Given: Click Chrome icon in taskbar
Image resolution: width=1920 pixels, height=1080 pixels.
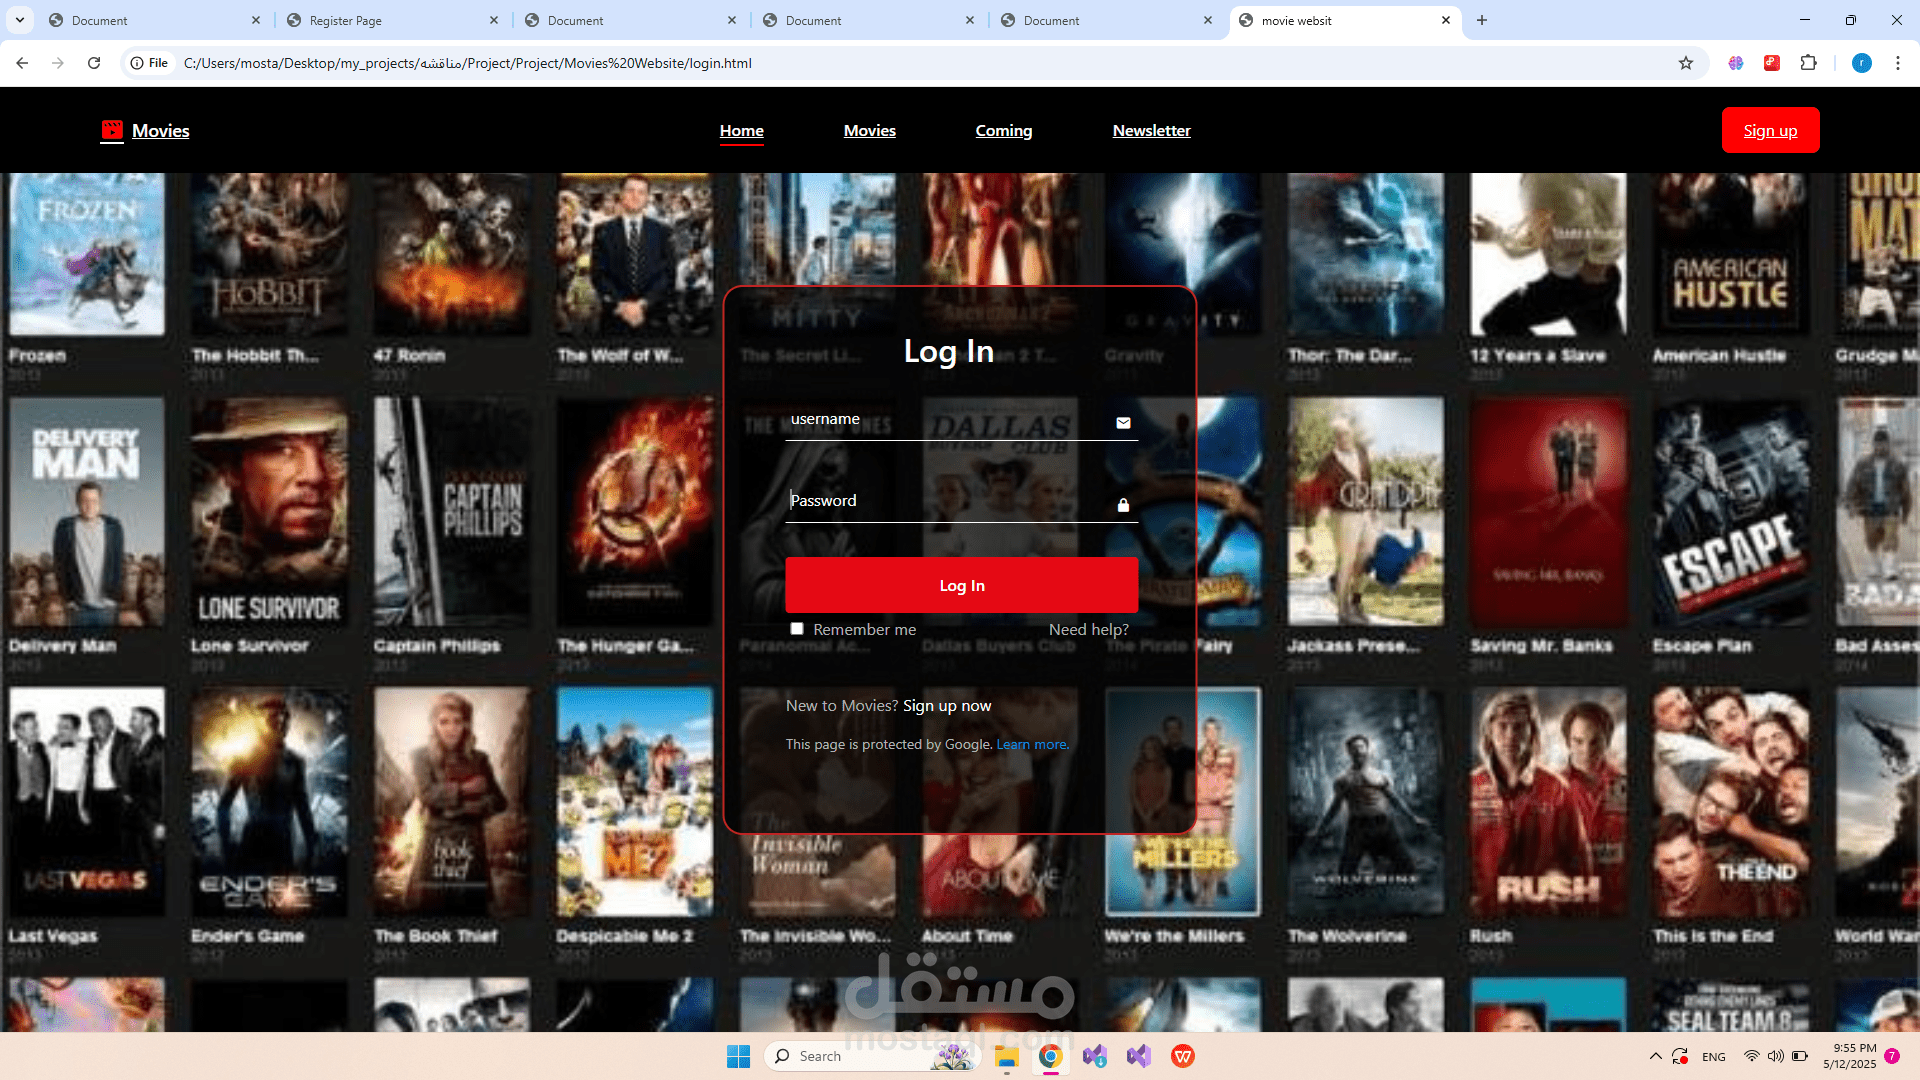Looking at the screenshot, I should point(1050,1056).
